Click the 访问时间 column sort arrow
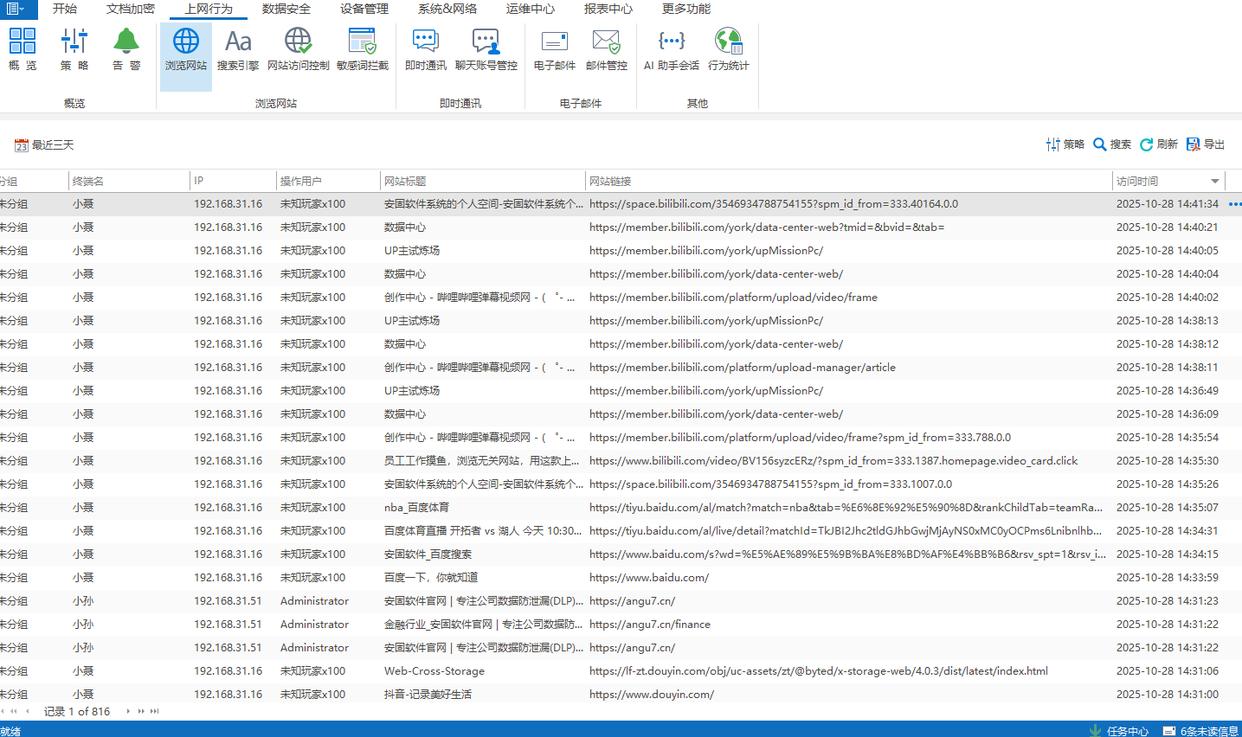Screen dimensions: 1242x737 1215,181
